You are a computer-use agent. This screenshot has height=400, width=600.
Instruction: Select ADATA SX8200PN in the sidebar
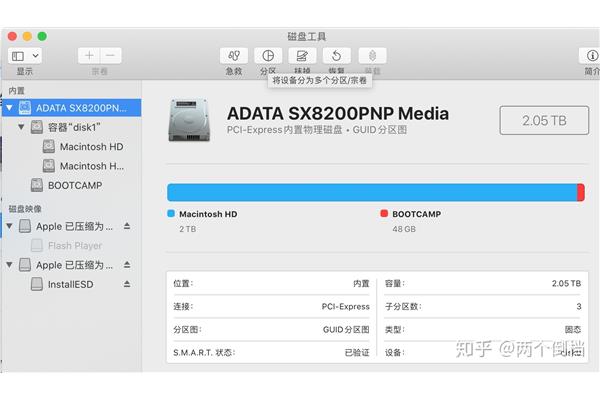[x=72, y=108]
